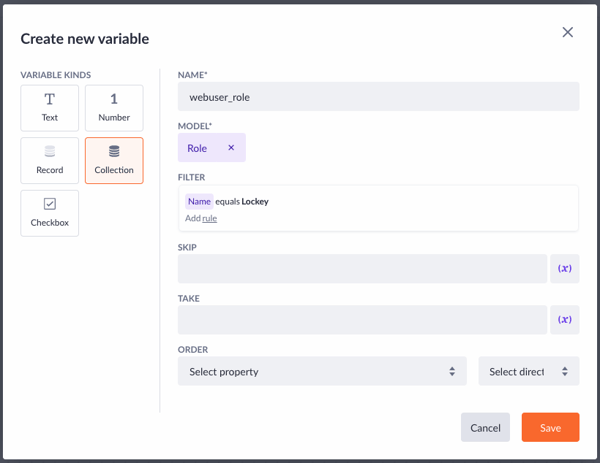This screenshot has width=600, height=463.
Task: Close the Create new variable dialog
Action: tap(567, 32)
